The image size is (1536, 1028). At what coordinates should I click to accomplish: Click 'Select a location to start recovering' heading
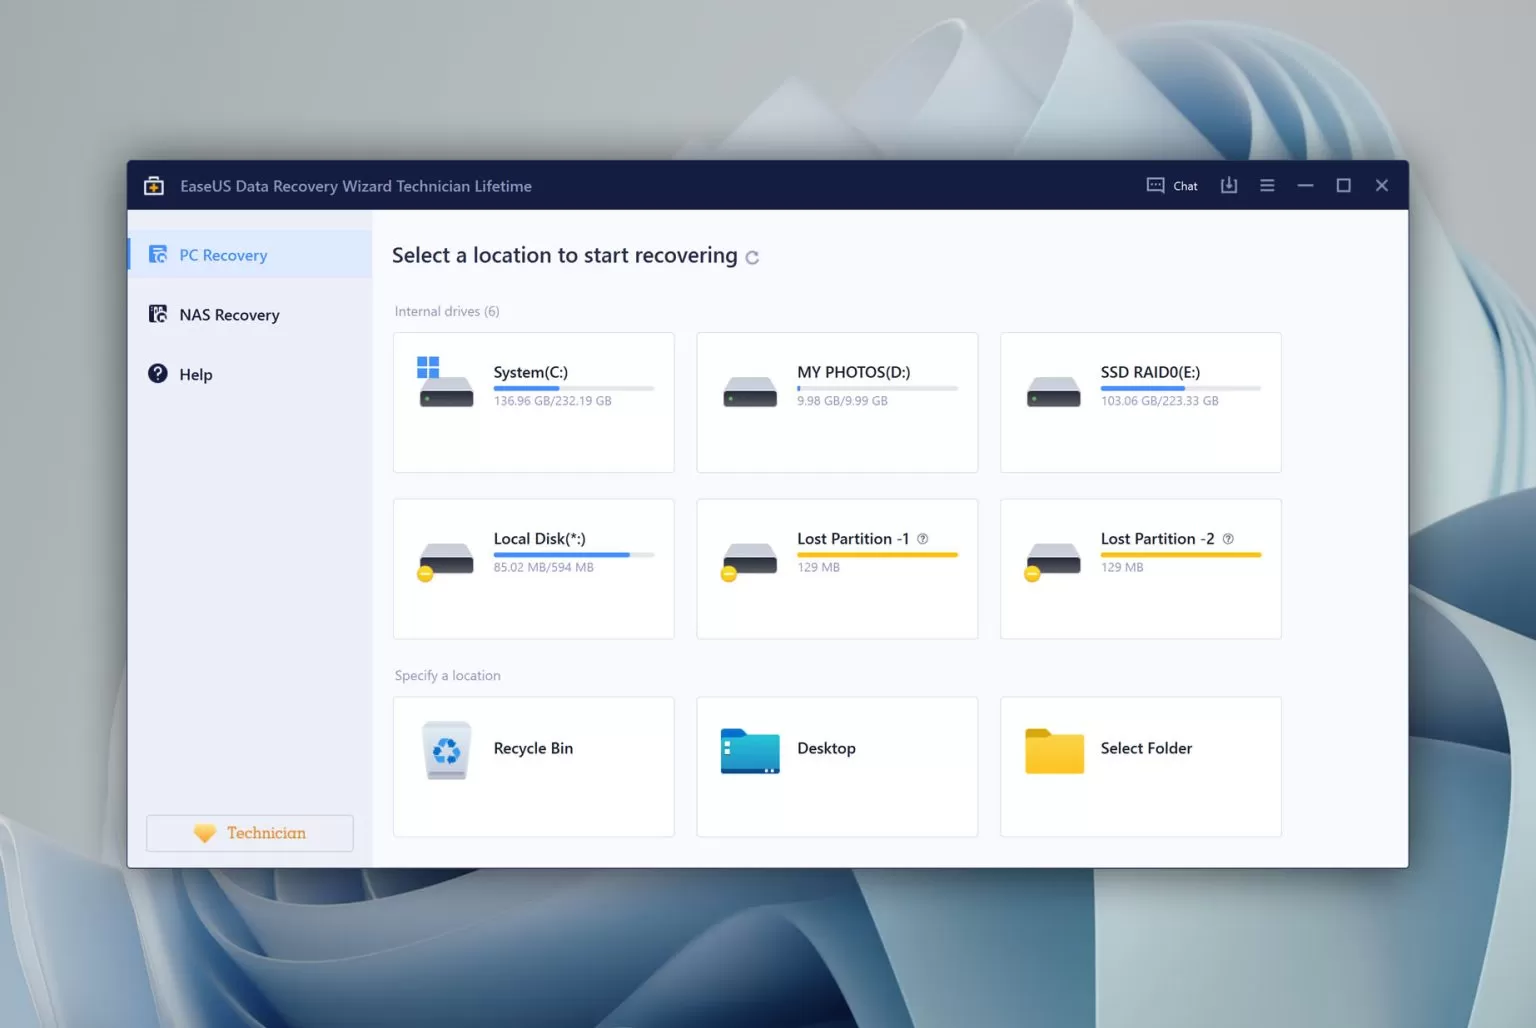click(565, 255)
